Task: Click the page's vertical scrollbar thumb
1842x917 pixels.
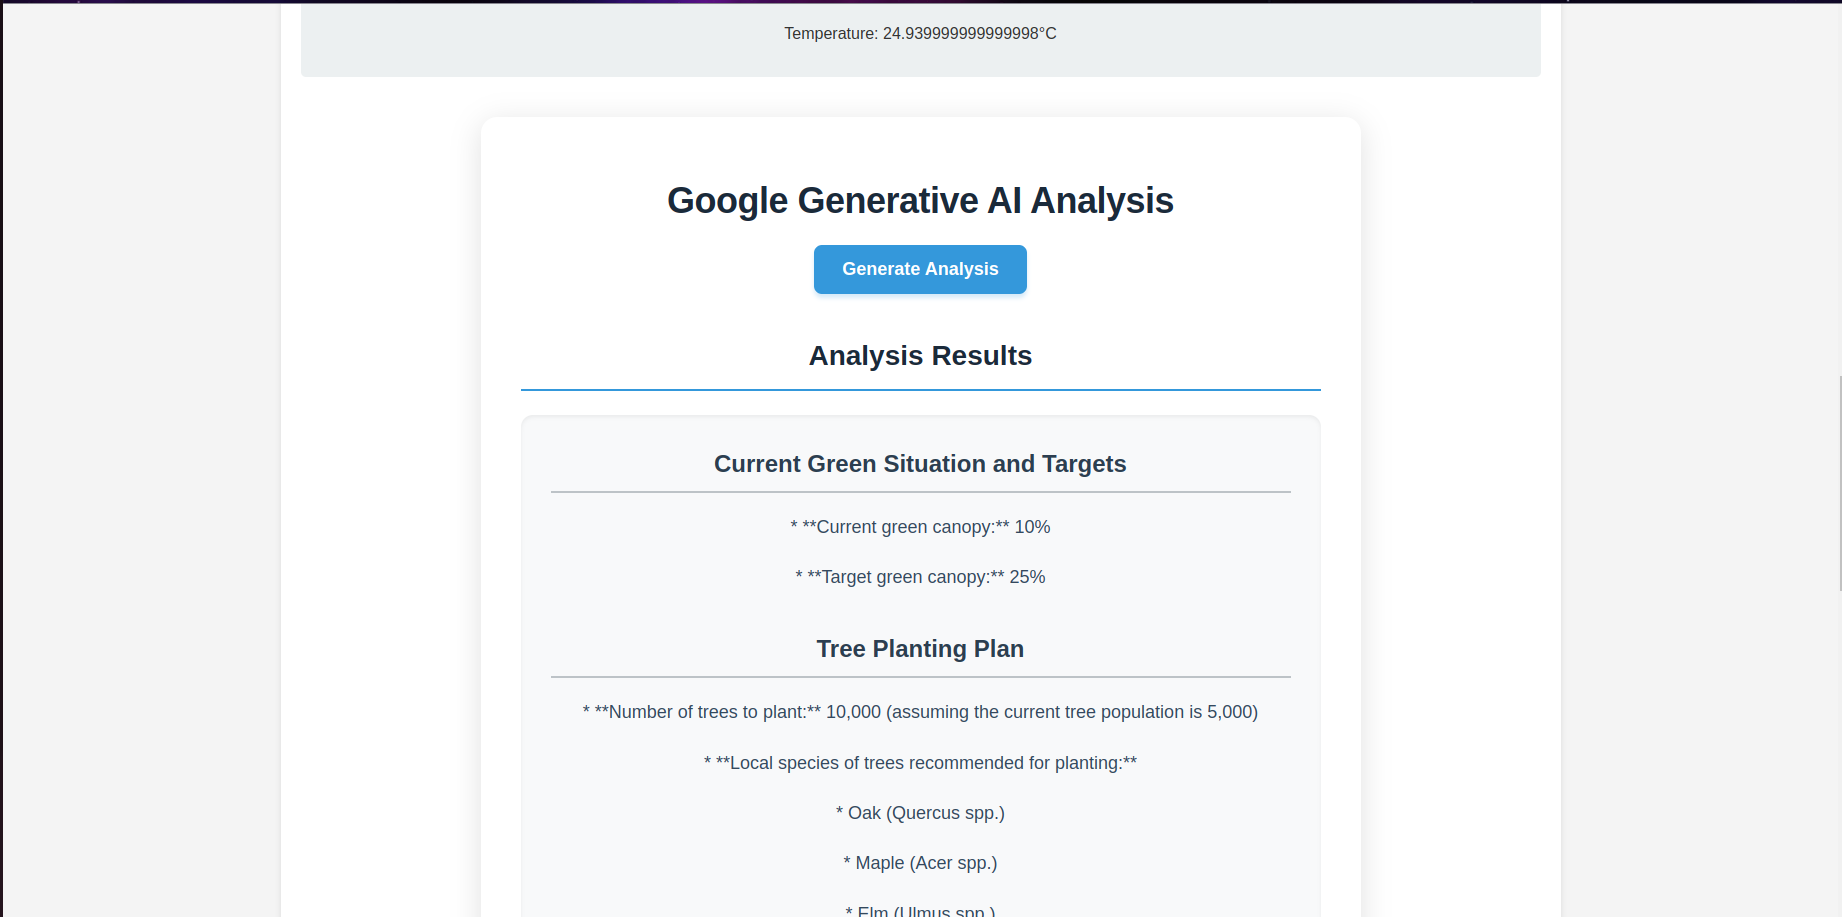Action: point(1839,483)
